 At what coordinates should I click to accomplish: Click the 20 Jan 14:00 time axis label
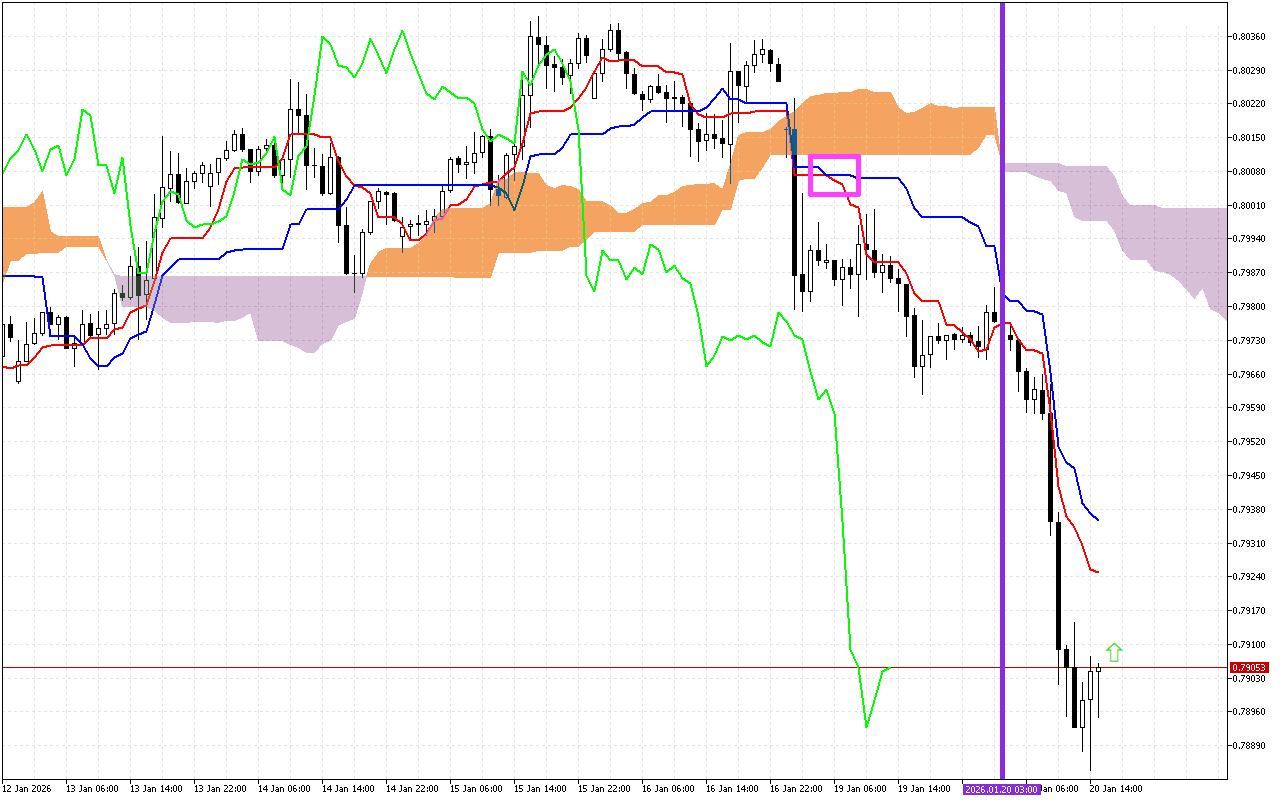(x=1115, y=789)
